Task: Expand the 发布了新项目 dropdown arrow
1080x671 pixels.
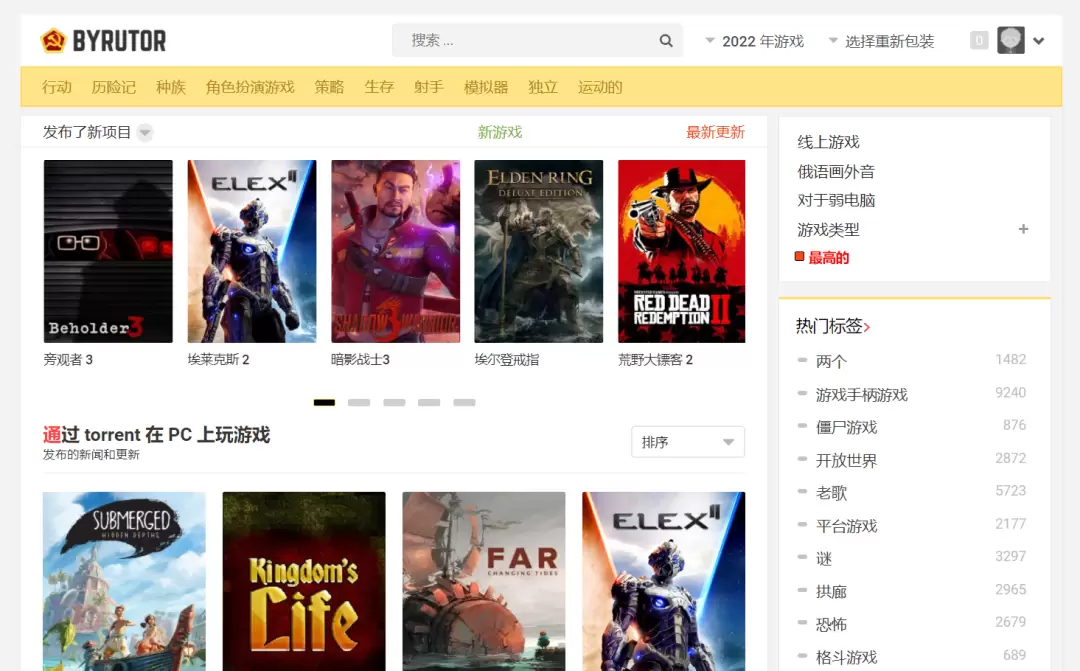Action: click(145, 132)
